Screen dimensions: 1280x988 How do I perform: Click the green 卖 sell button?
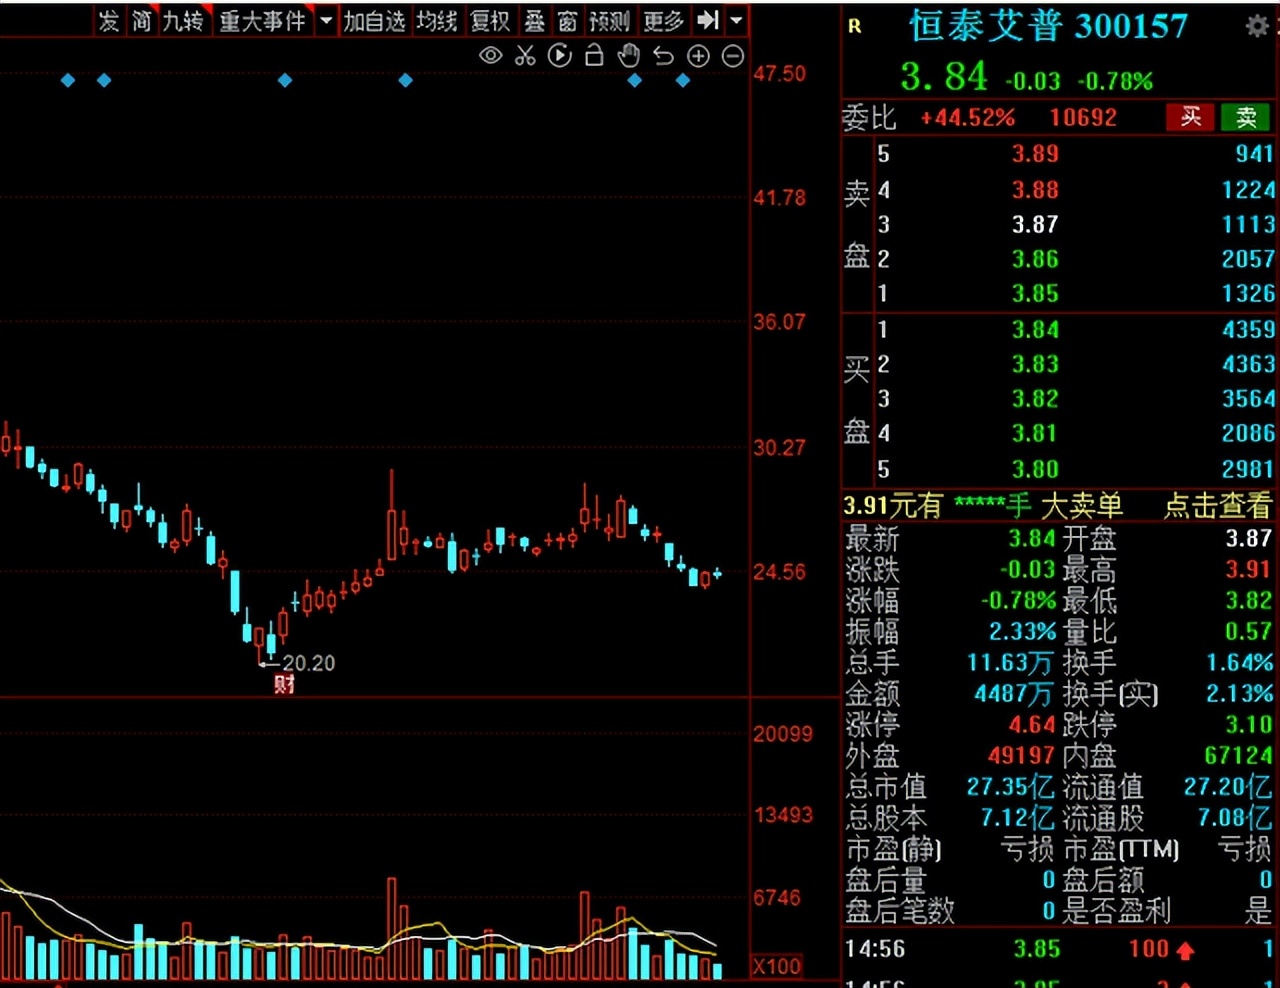coord(1246,117)
